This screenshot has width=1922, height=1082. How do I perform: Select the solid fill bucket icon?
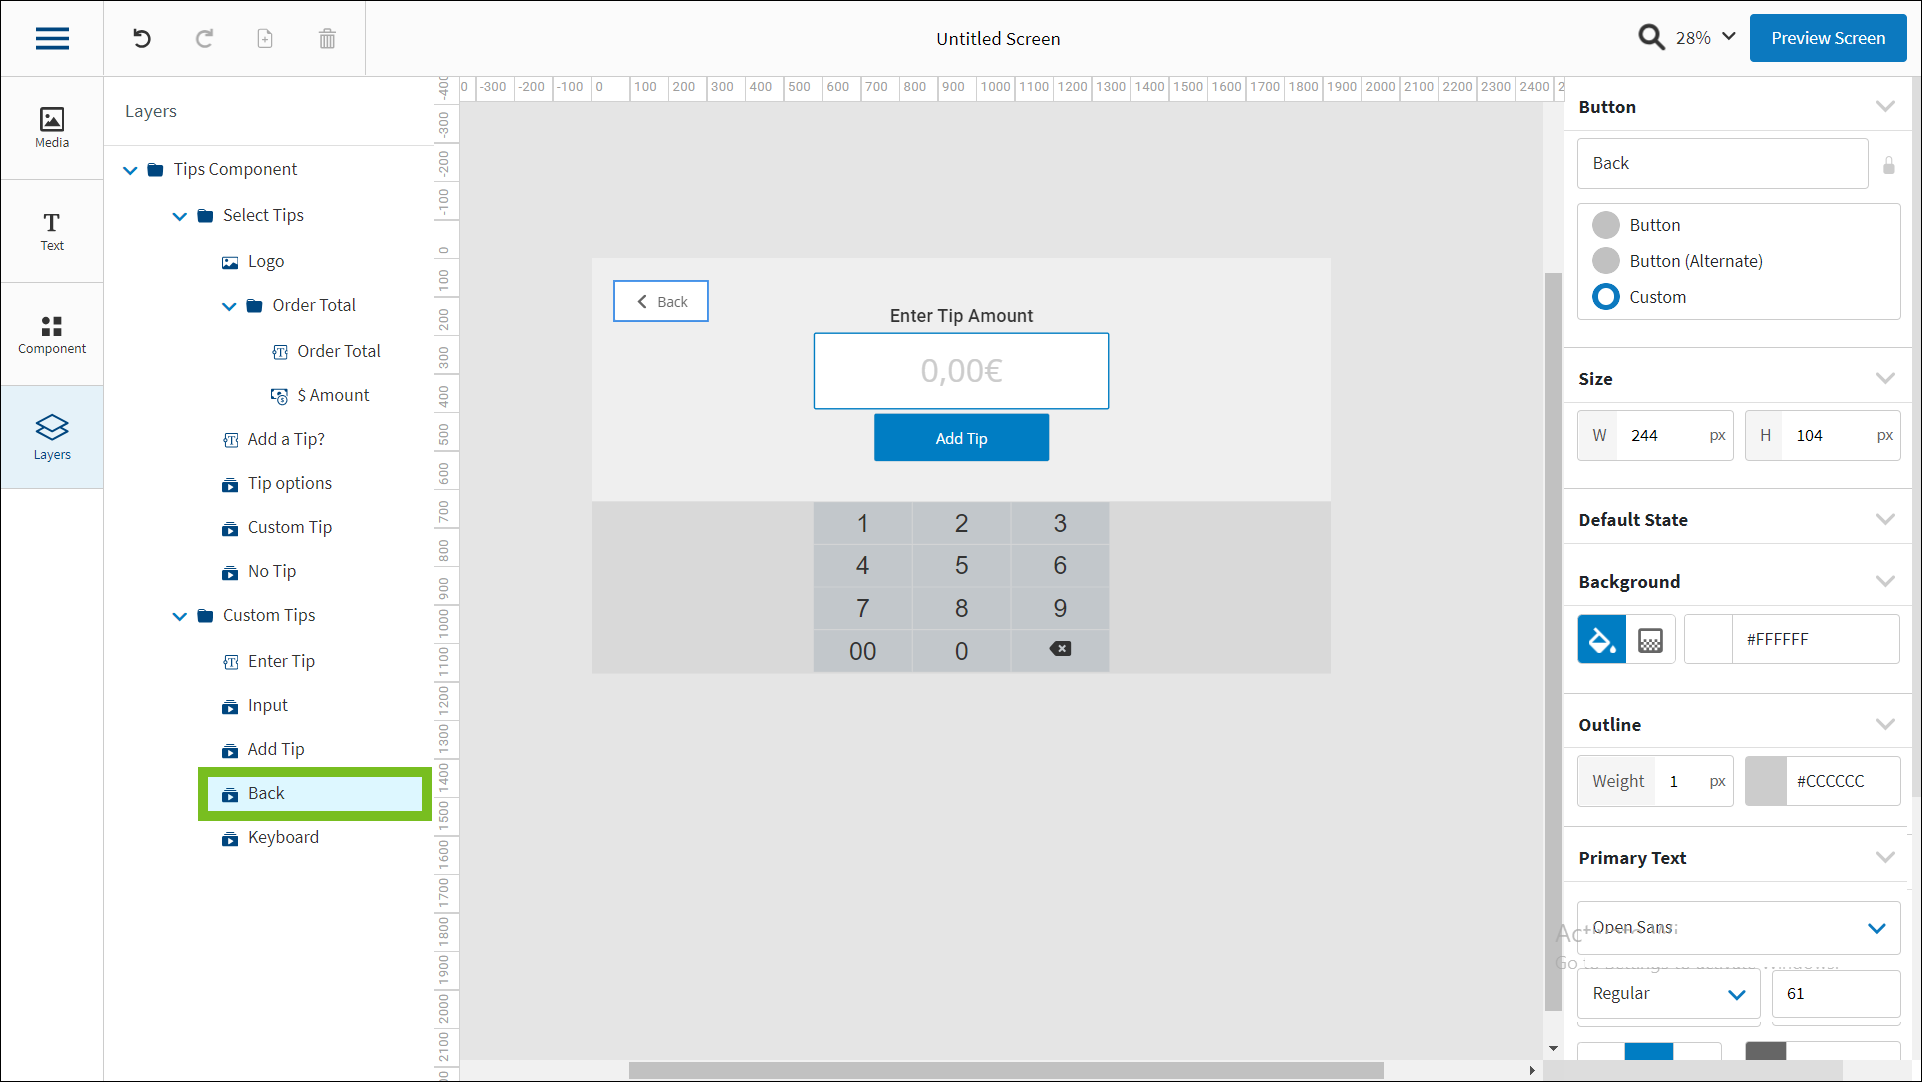tap(1601, 640)
